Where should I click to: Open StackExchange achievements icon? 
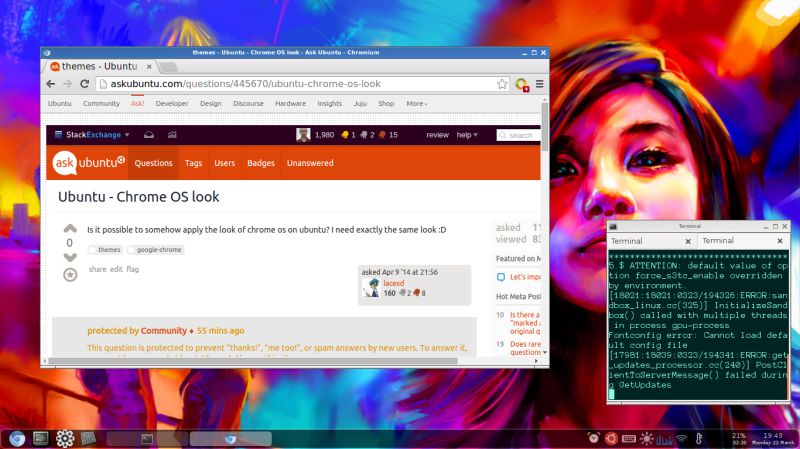pyautogui.click(x=172, y=135)
